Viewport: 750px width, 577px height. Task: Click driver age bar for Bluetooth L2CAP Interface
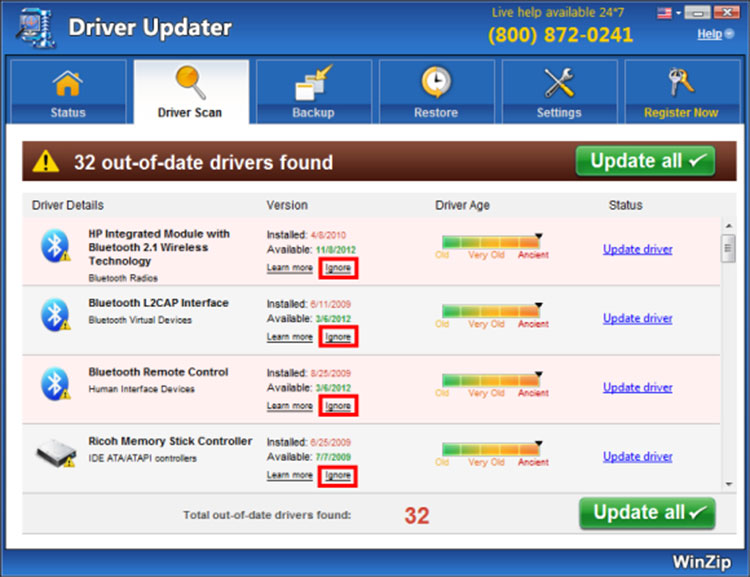(491, 311)
